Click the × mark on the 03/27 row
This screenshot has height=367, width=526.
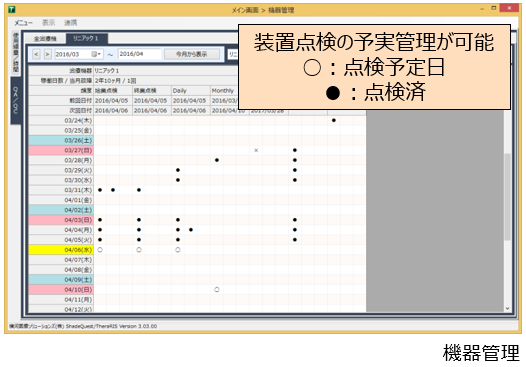(256, 150)
